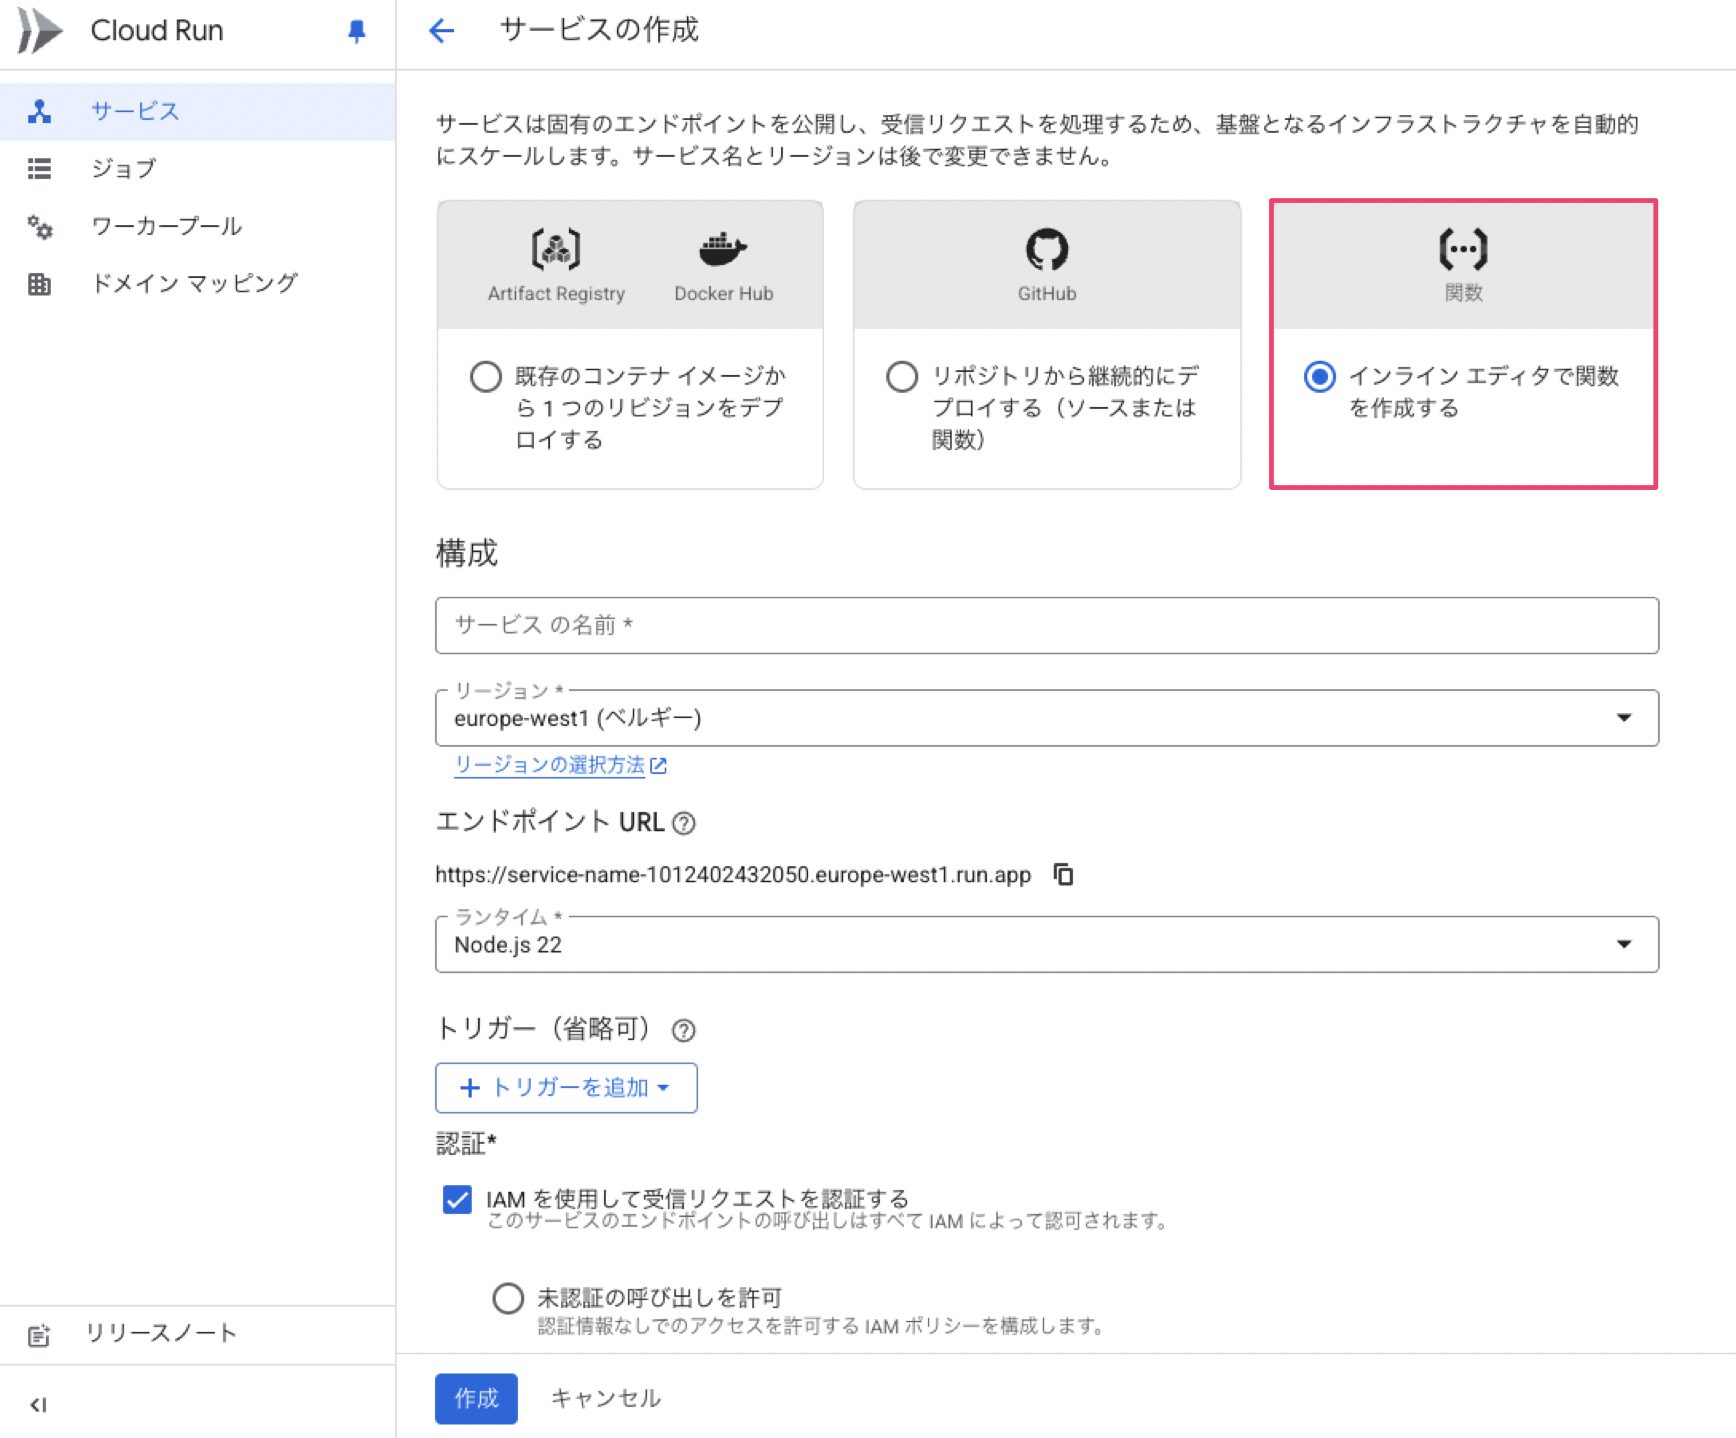The image size is (1736, 1438).
Task: Click the Artifact Registry icon
Action: (x=556, y=249)
